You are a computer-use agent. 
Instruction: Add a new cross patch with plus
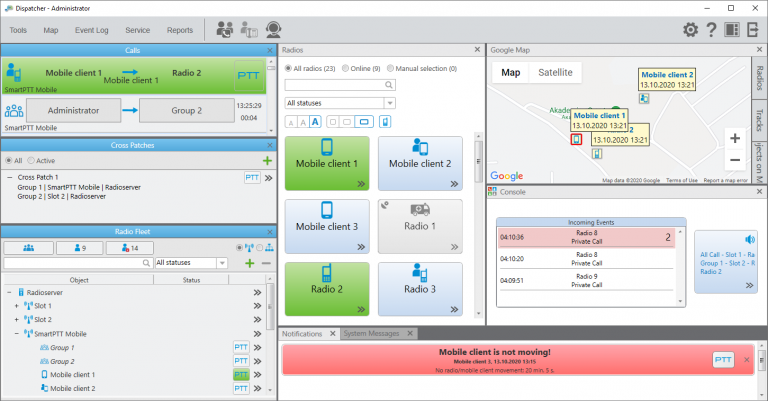(267, 161)
